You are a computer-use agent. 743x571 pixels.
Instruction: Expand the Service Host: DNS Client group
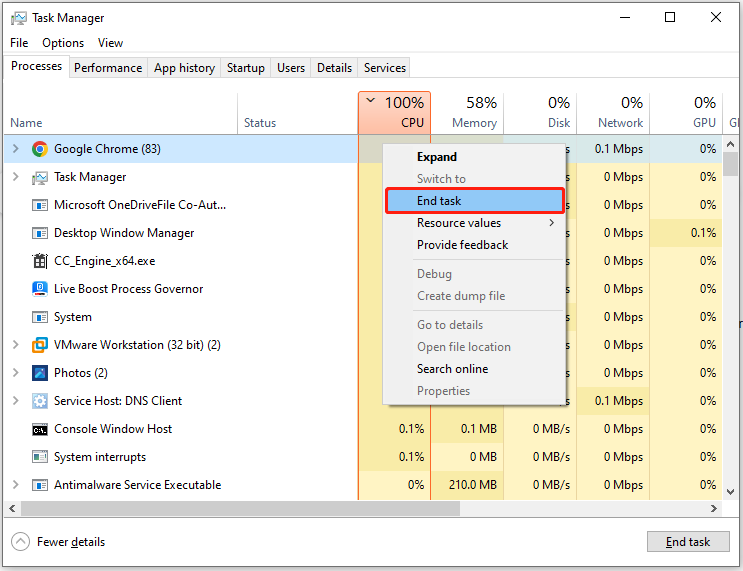tap(16, 400)
